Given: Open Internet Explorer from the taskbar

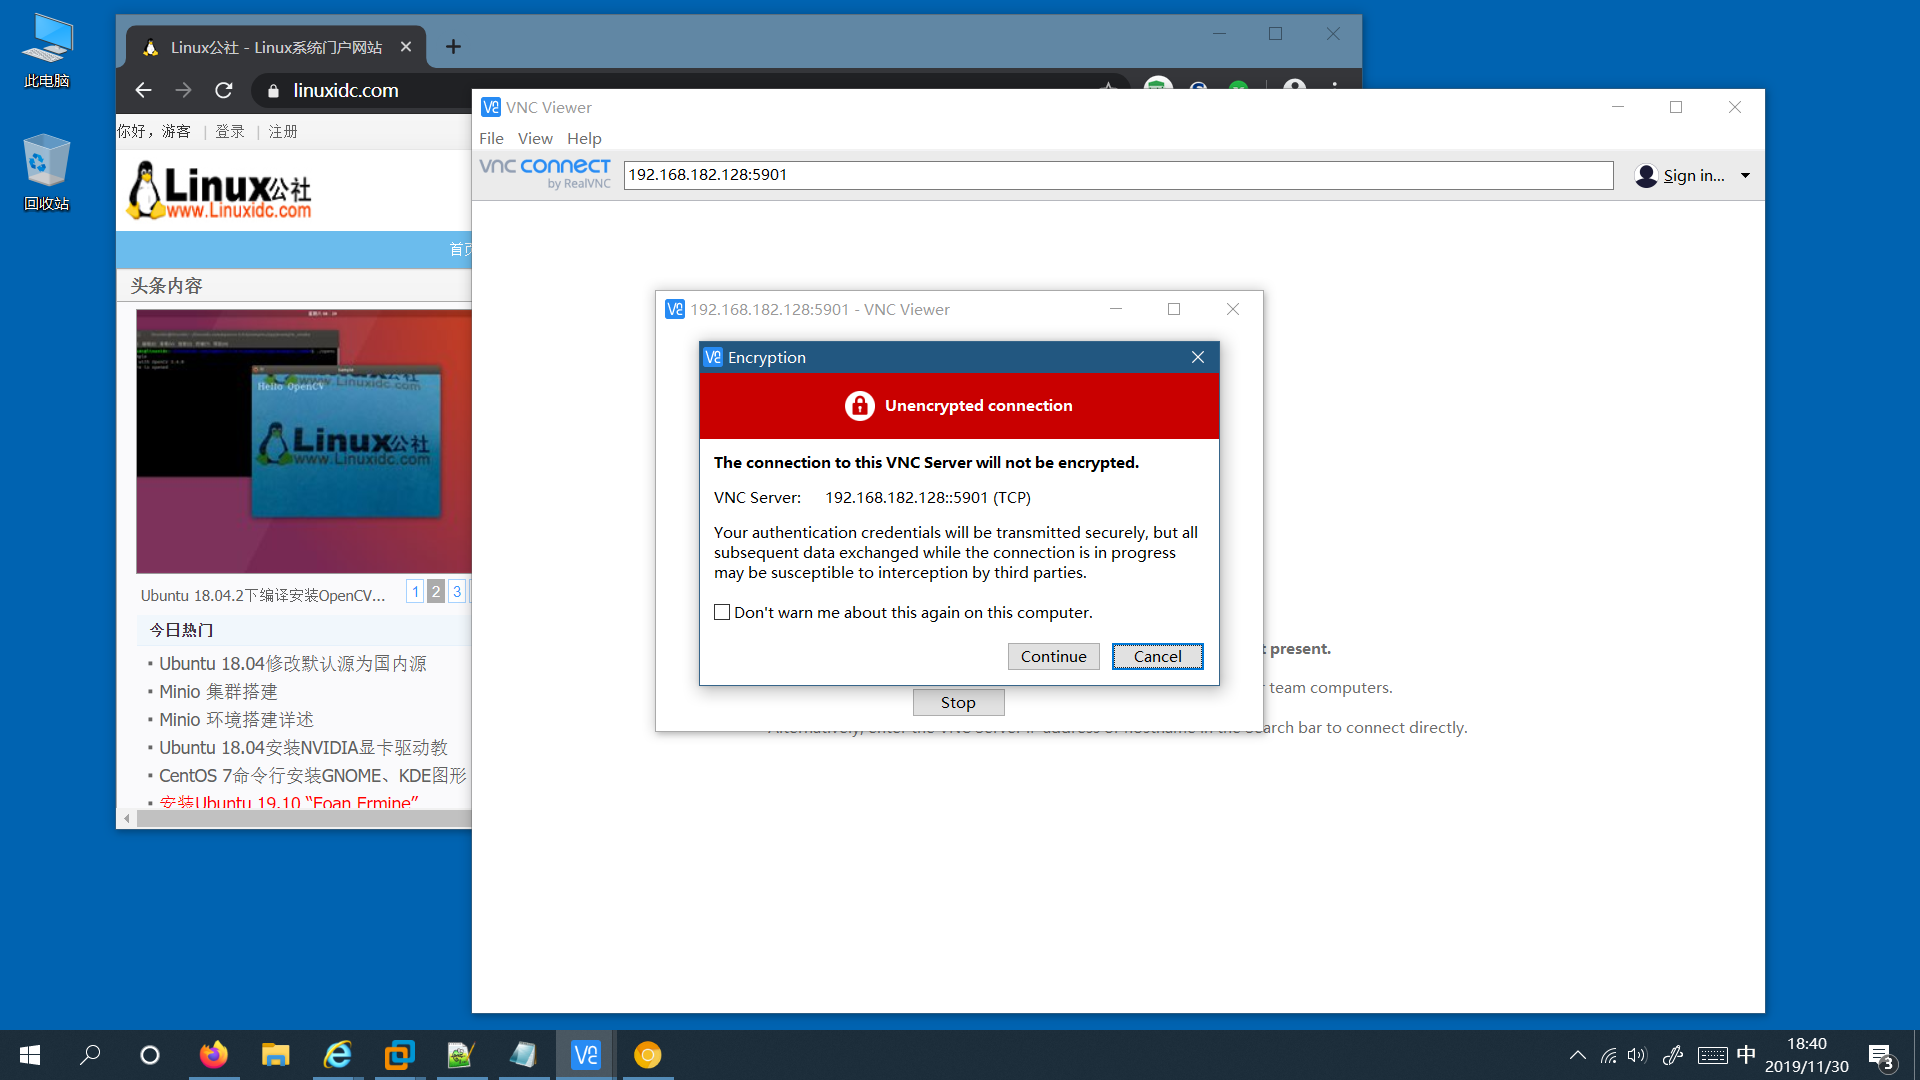Looking at the screenshot, I should click(337, 1055).
